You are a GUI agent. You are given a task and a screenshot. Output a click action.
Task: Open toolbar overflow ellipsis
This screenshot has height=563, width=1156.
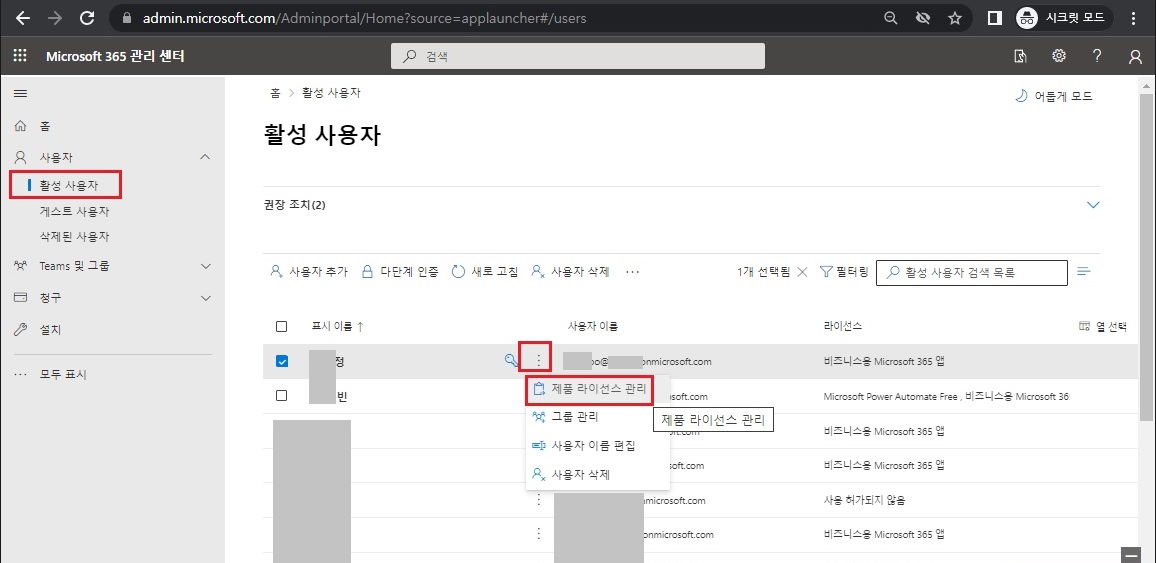pyautogui.click(x=632, y=272)
